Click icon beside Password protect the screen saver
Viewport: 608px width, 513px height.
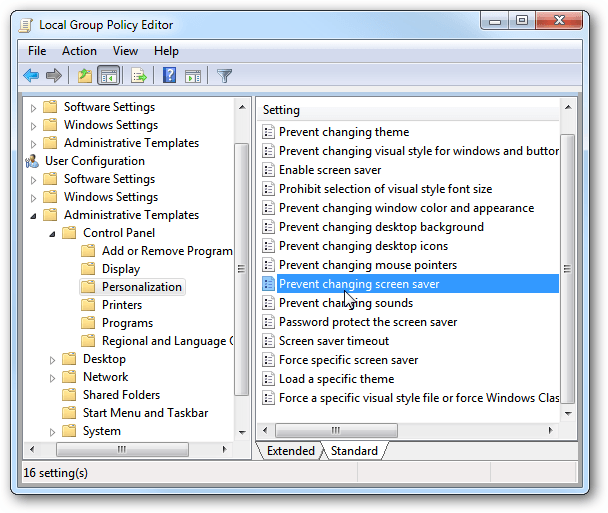(x=268, y=322)
